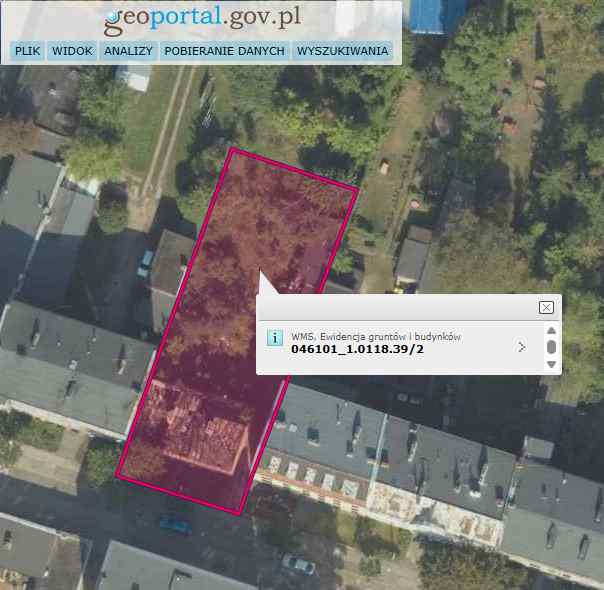Expand details with the popup chevron arrow
The width and height of the screenshot is (604, 590).
(x=521, y=347)
